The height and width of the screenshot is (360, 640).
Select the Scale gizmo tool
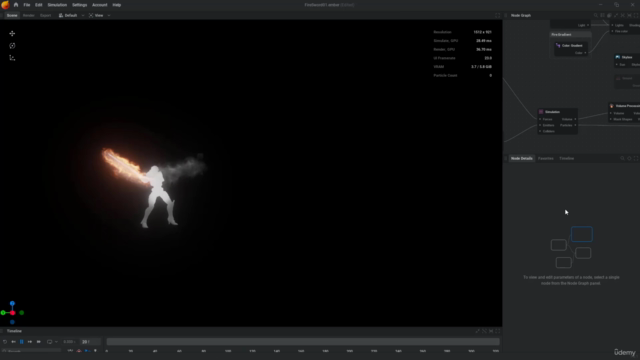(x=12, y=58)
